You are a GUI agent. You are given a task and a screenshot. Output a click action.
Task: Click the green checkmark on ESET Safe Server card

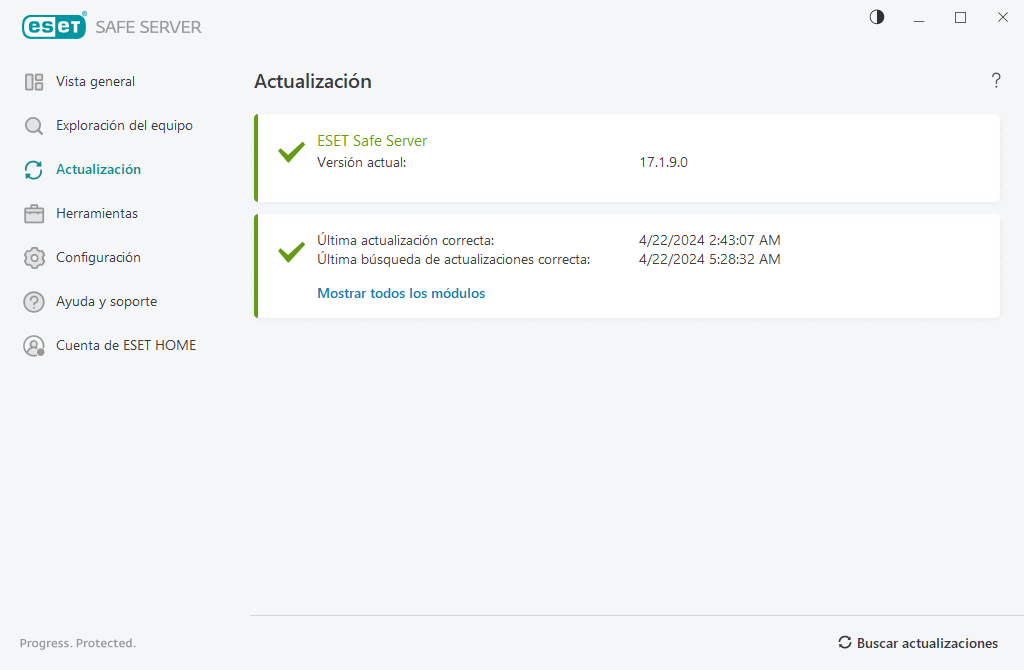pos(290,152)
